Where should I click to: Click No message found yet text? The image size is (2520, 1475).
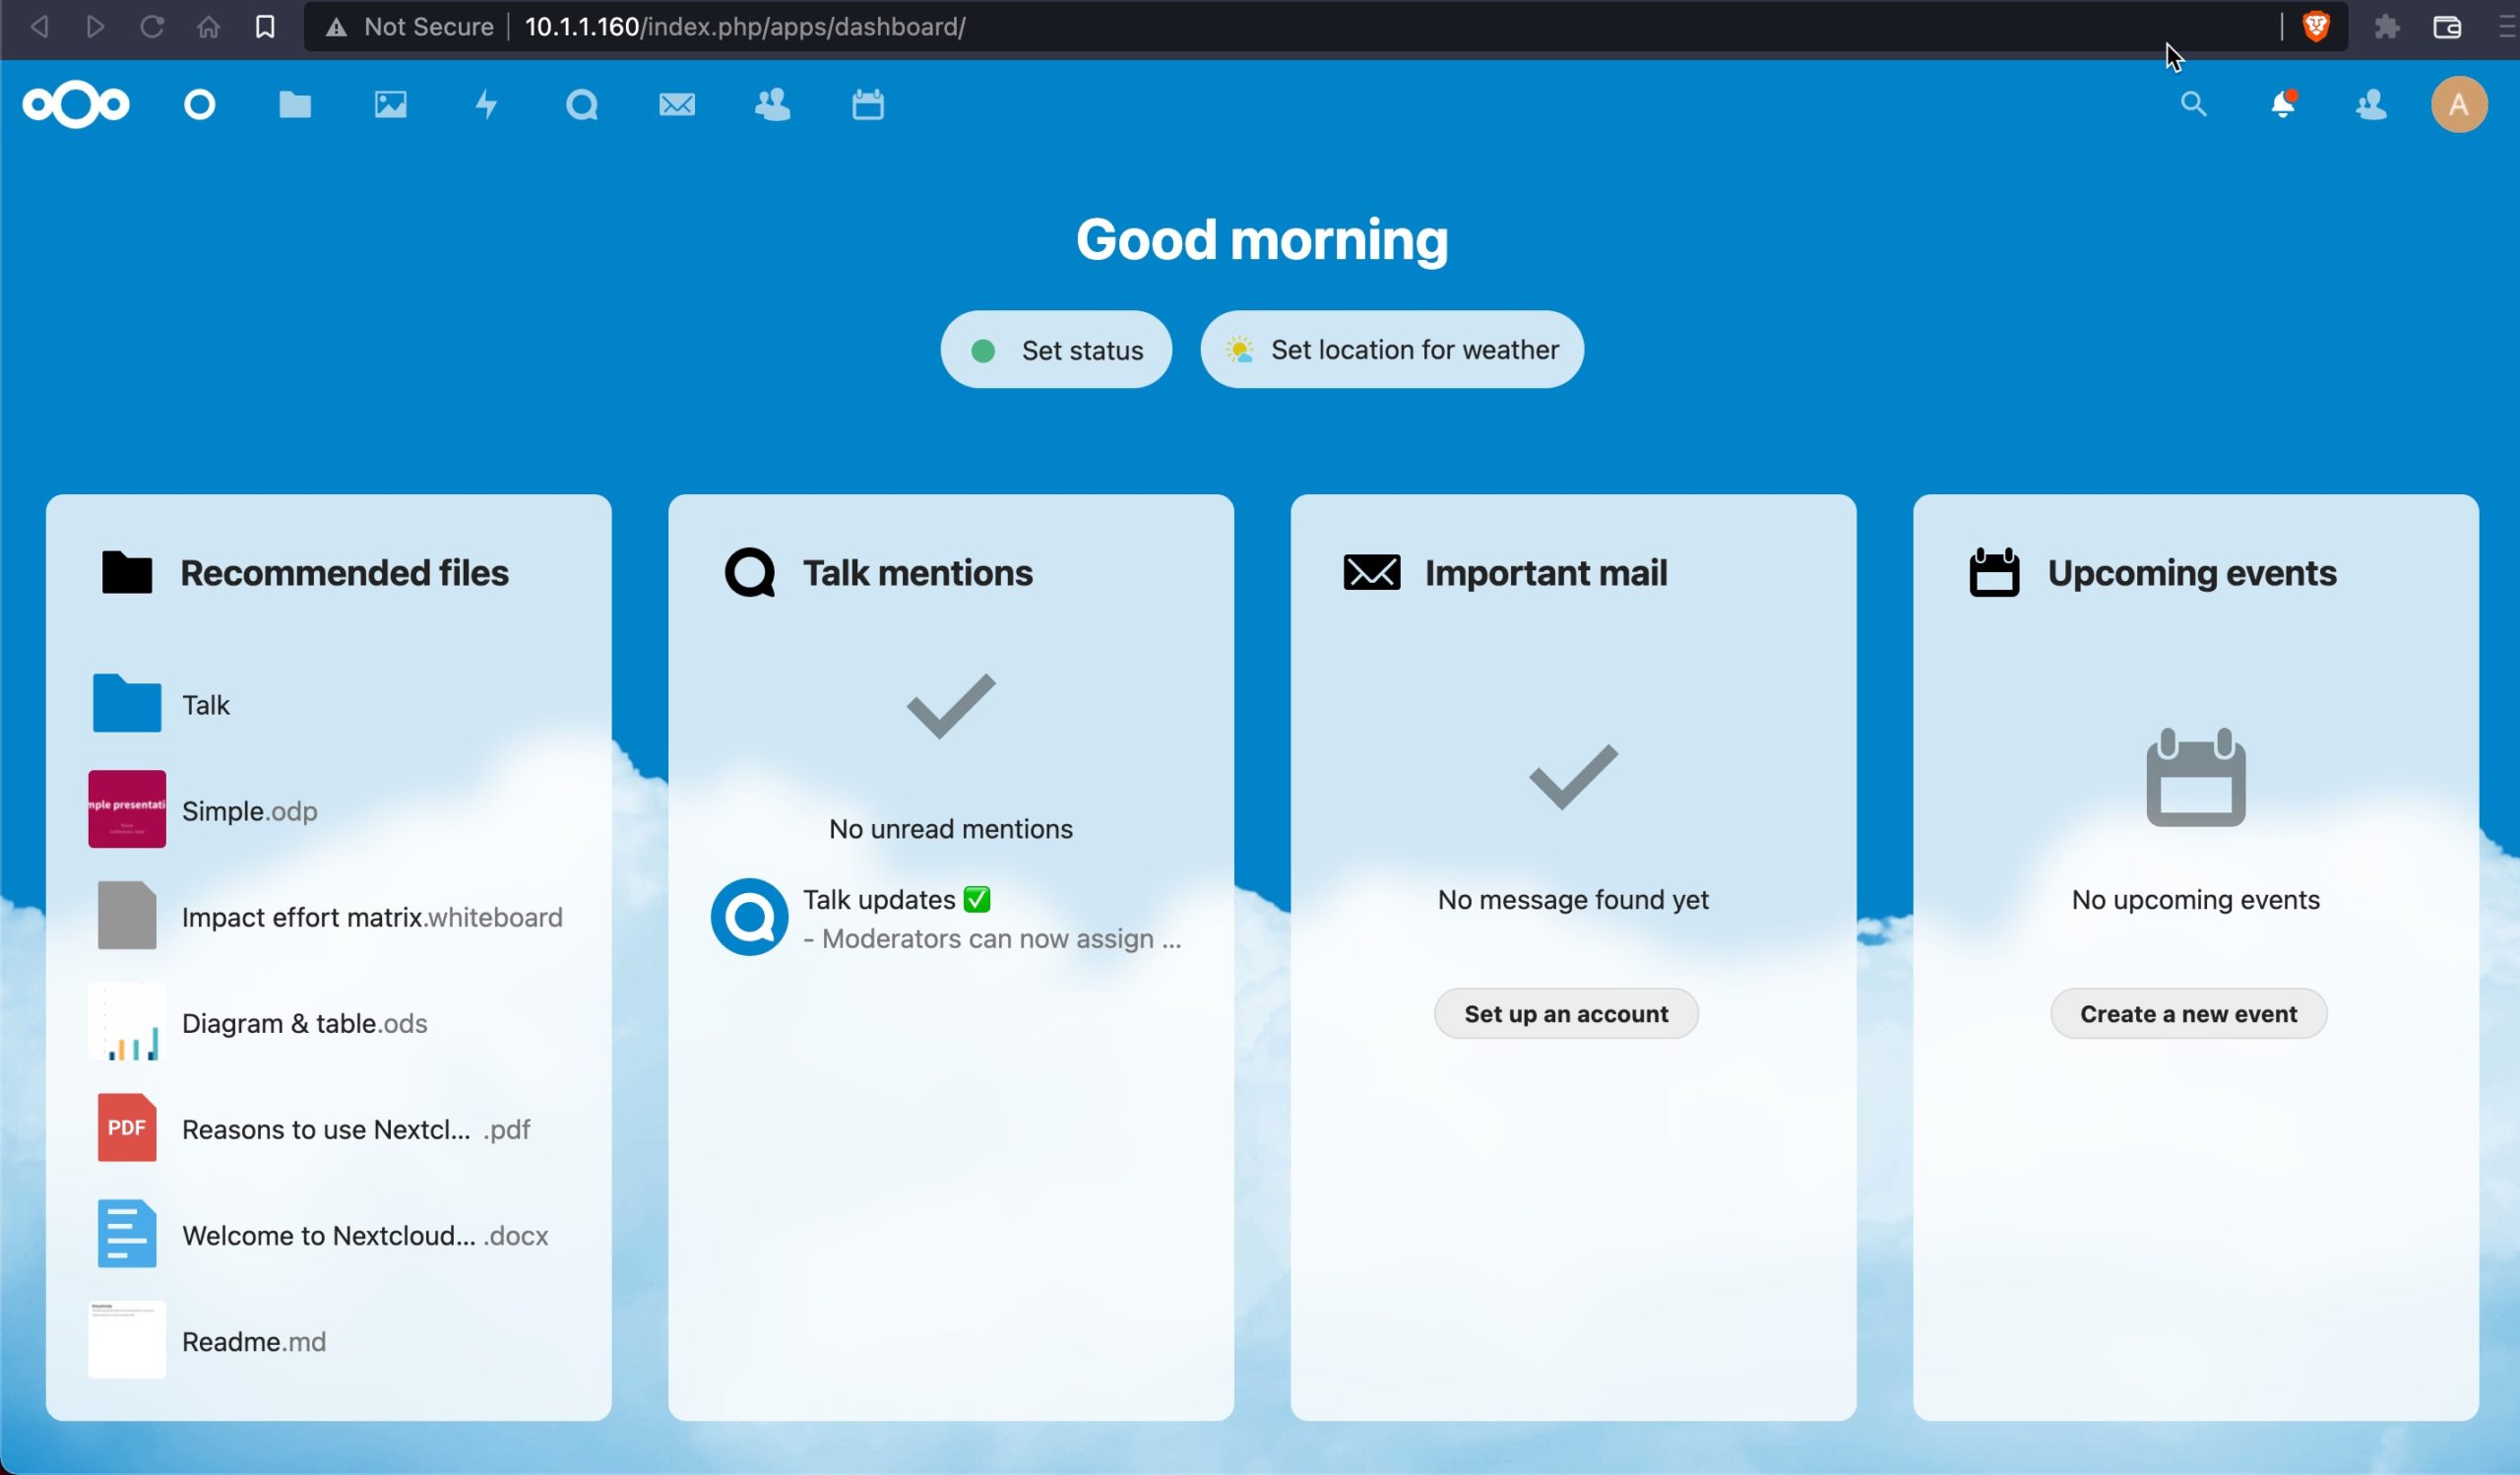click(1573, 900)
